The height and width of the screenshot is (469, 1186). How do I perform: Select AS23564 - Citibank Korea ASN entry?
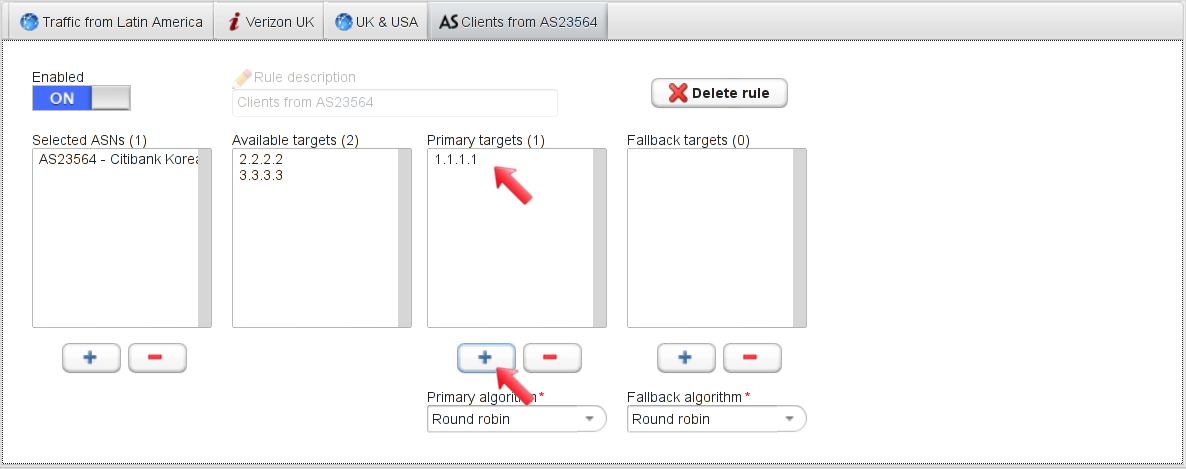[118, 160]
